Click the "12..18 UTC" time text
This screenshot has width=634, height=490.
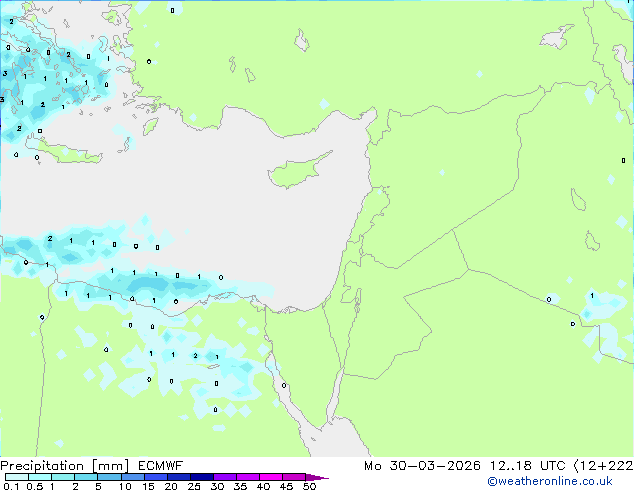click(x=527, y=466)
